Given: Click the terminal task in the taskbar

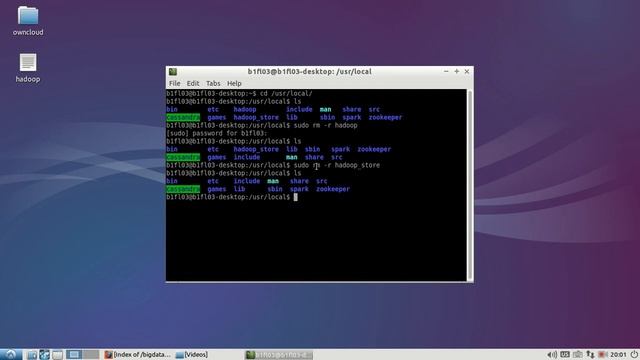Looking at the screenshot, I should click(279, 355).
